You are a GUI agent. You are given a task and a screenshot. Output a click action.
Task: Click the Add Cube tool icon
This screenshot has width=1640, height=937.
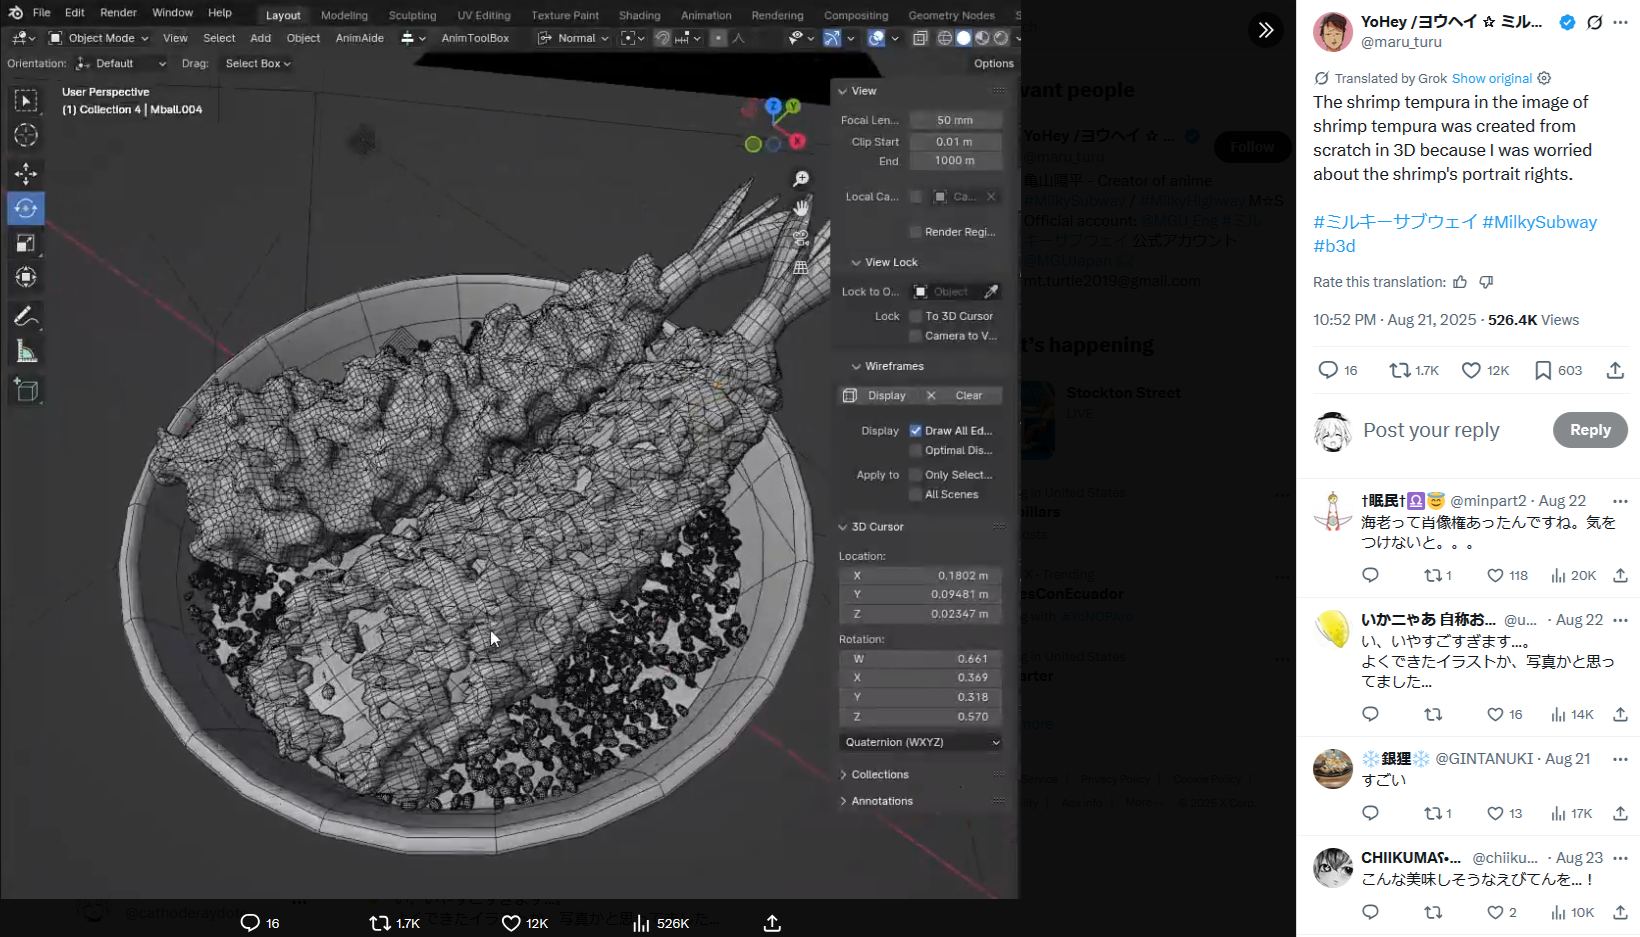(x=26, y=390)
